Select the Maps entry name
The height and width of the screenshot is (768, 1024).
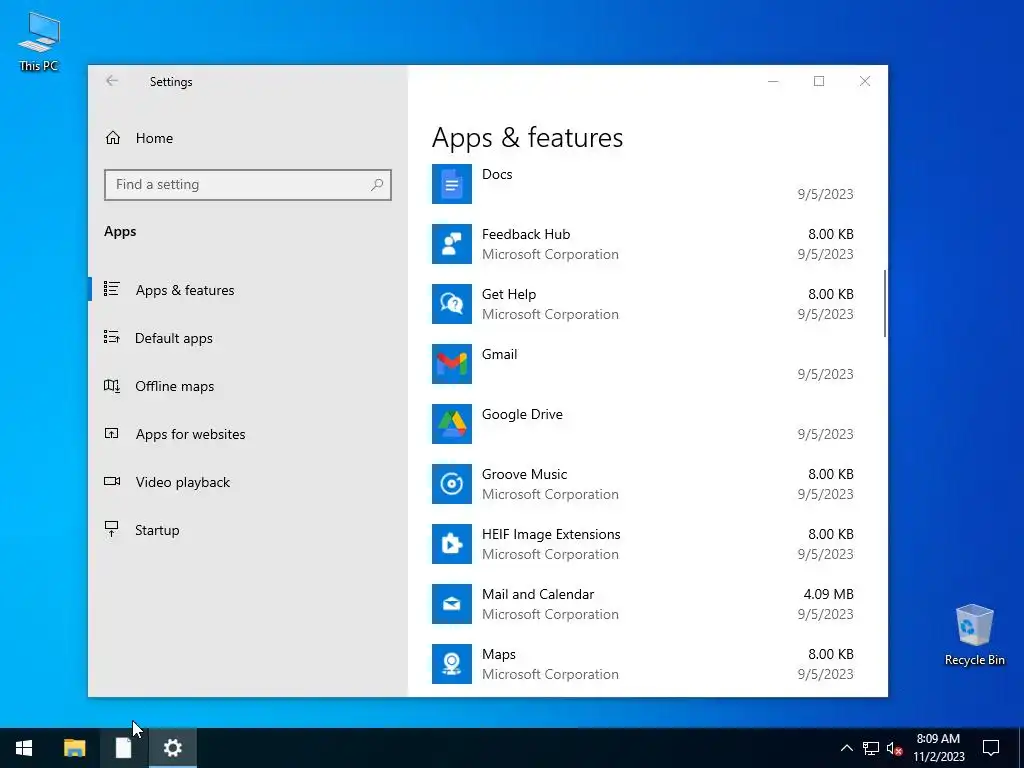pos(499,654)
